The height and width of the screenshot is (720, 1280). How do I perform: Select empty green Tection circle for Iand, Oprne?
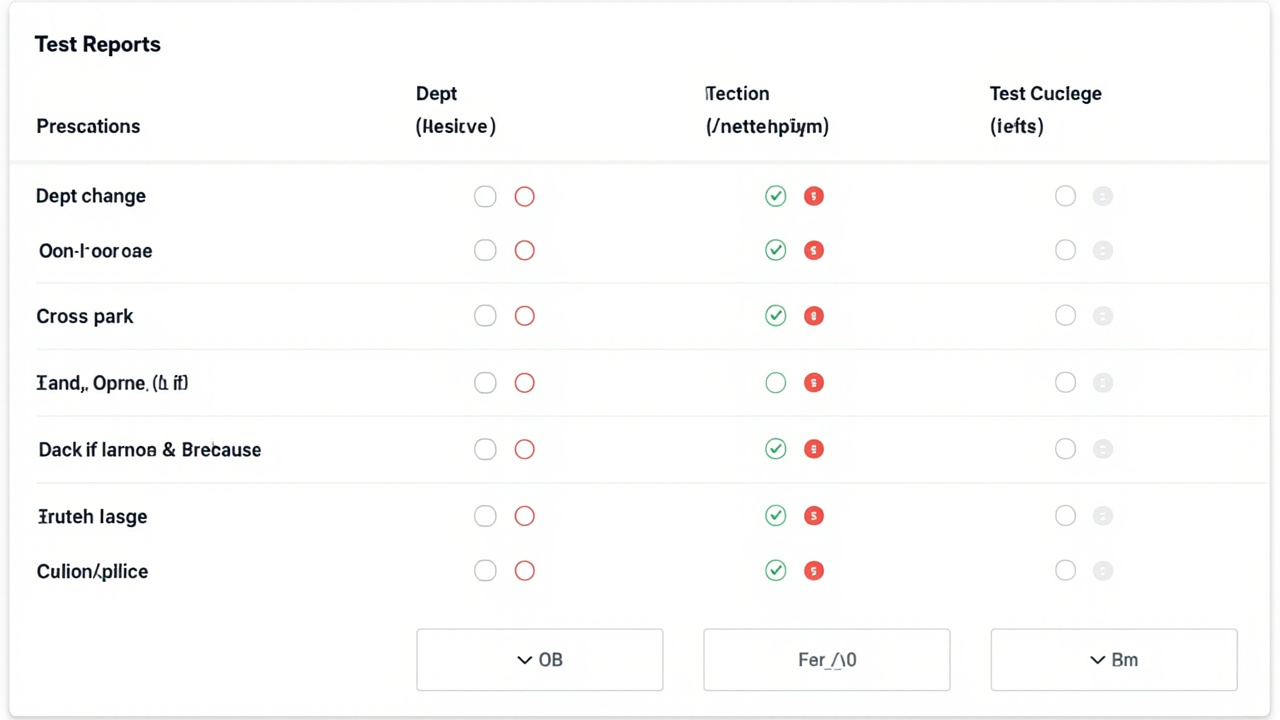click(776, 383)
